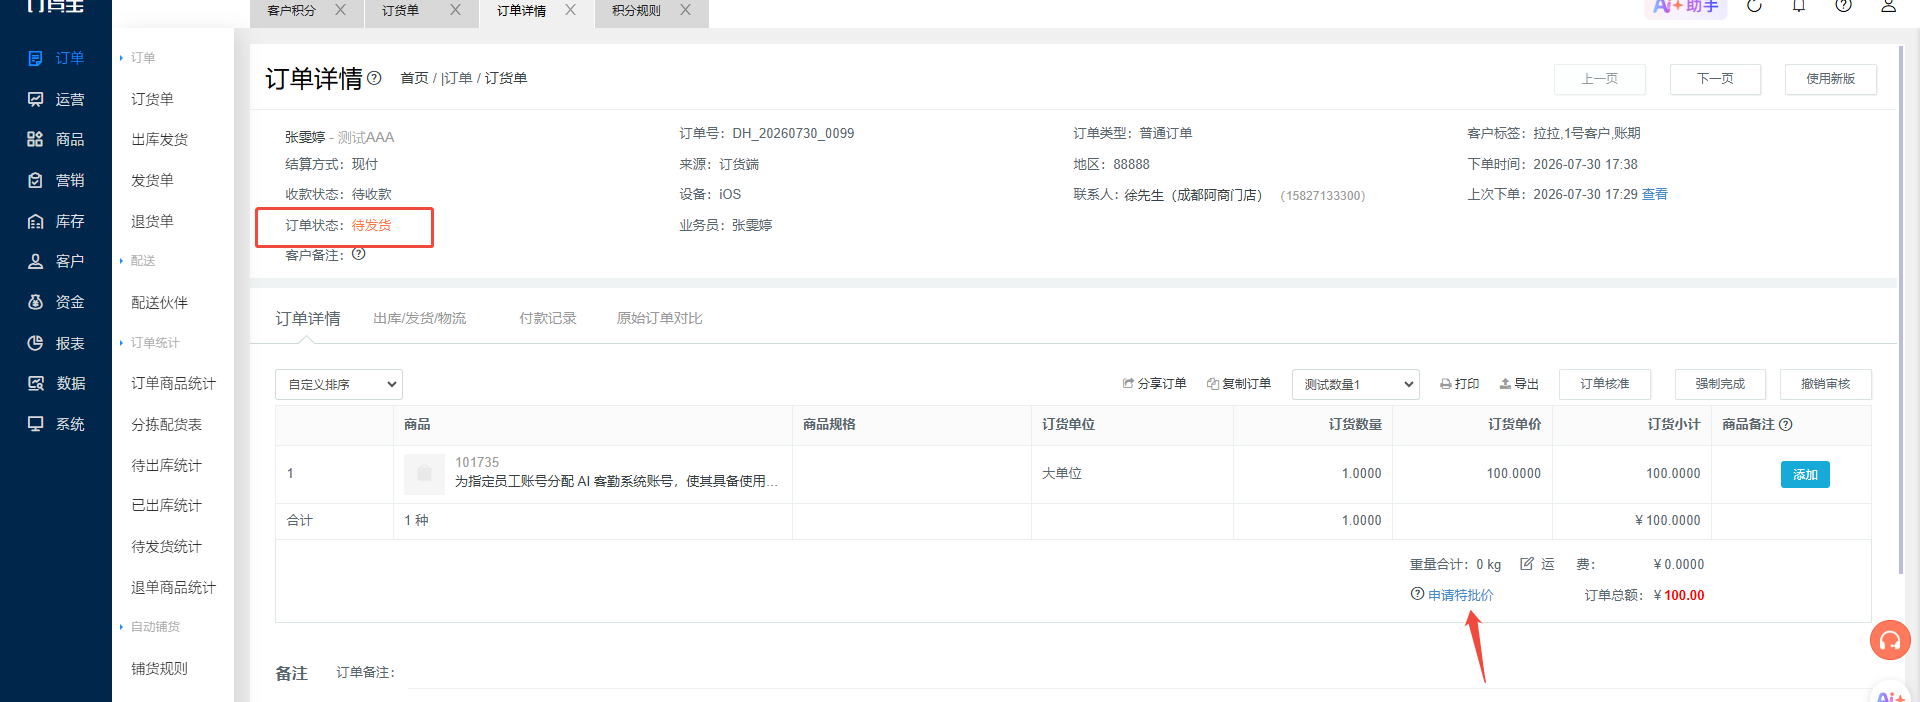
Task: Open 出库发货 in the order submenu
Action: 160,139
